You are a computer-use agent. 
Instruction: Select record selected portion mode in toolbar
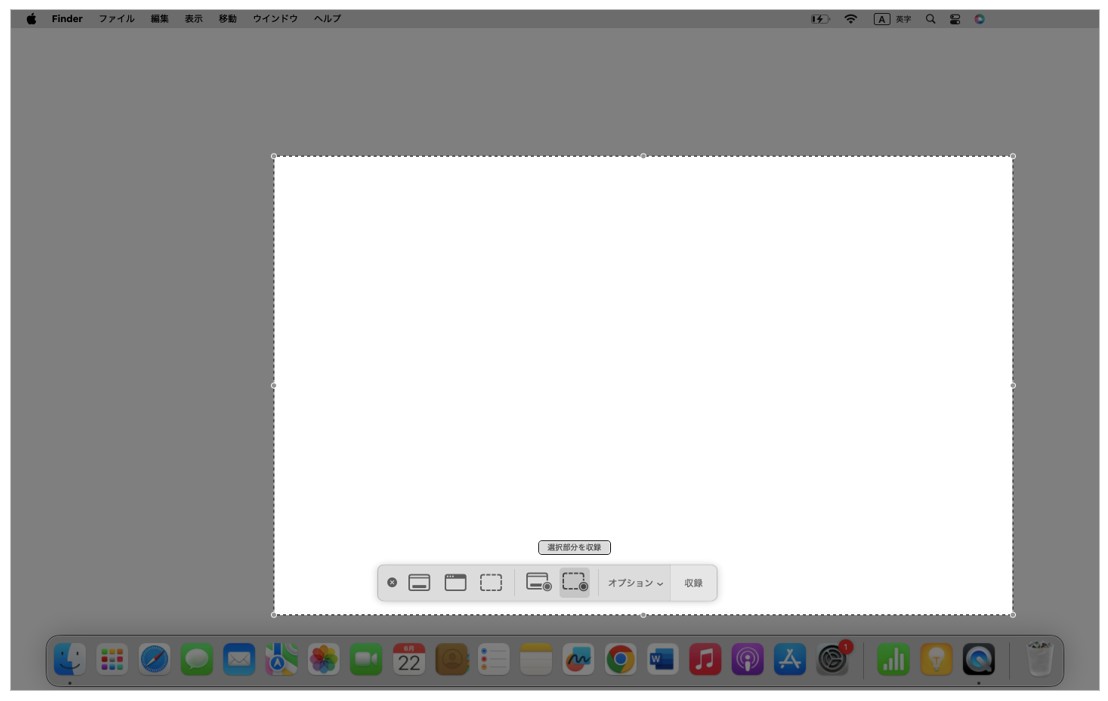coord(574,582)
